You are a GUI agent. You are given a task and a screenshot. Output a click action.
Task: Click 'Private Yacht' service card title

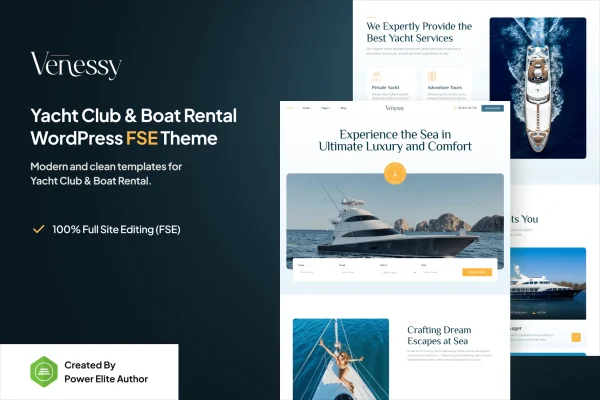click(x=385, y=87)
